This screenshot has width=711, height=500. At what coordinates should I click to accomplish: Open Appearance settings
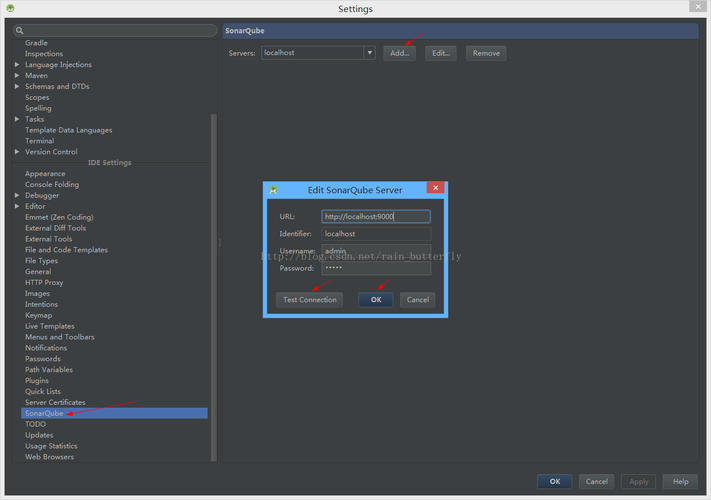[45, 174]
